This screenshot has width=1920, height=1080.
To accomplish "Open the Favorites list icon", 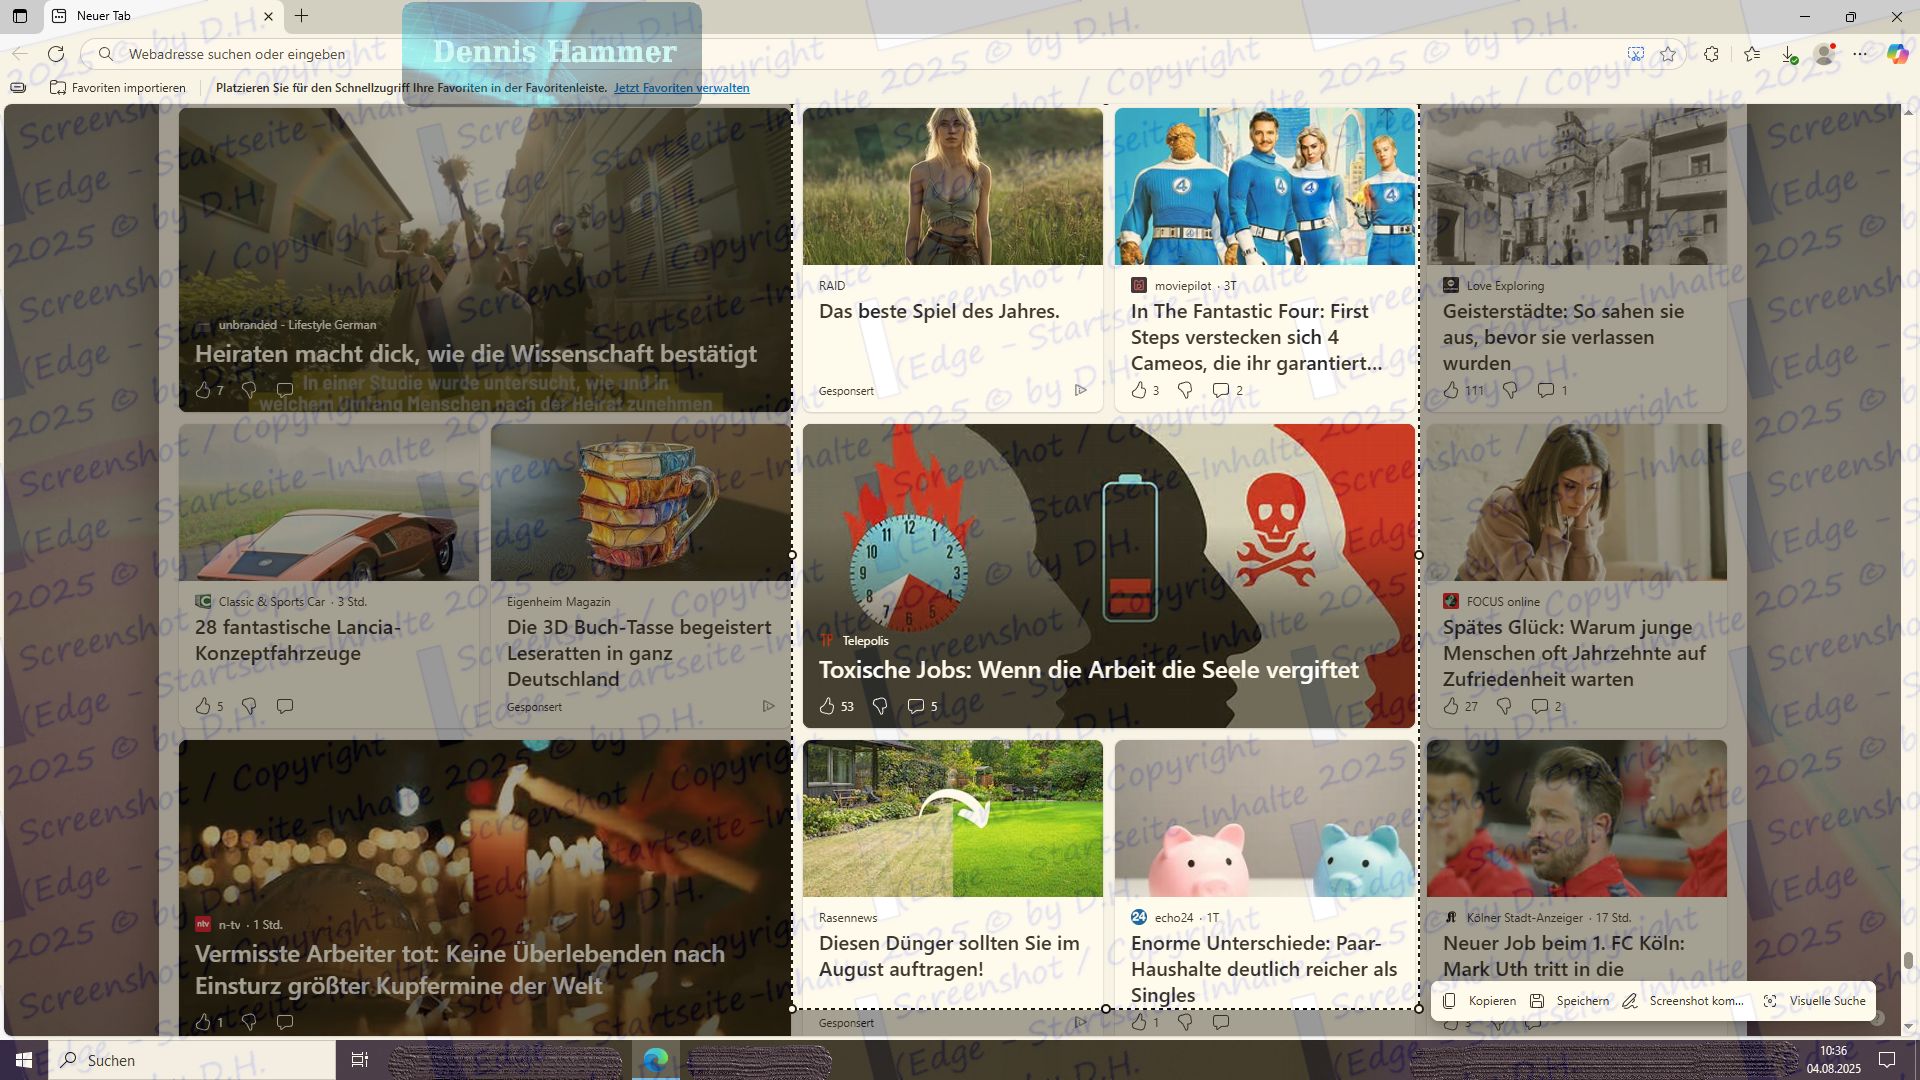I will click(x=1752, y=54).
